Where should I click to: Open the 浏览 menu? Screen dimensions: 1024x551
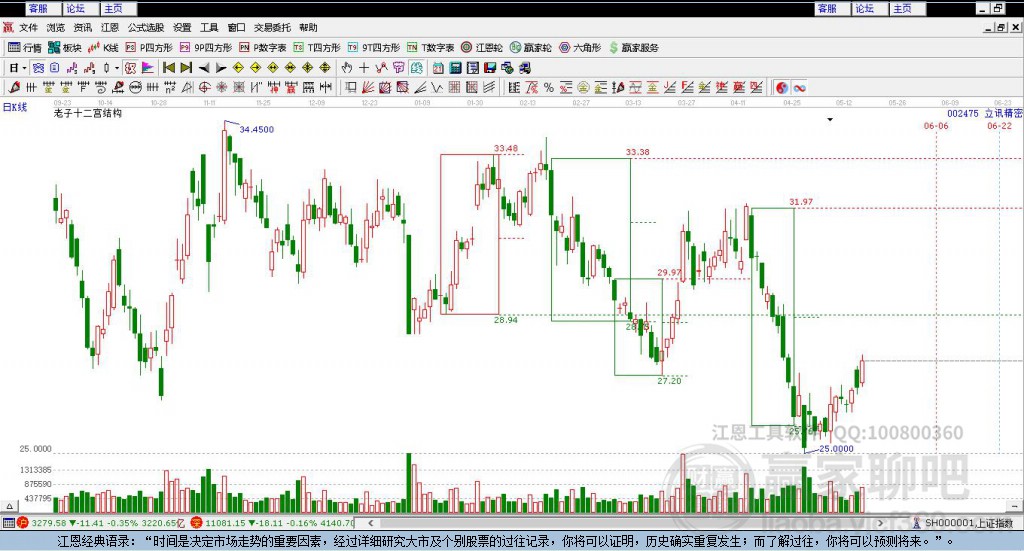56,27
